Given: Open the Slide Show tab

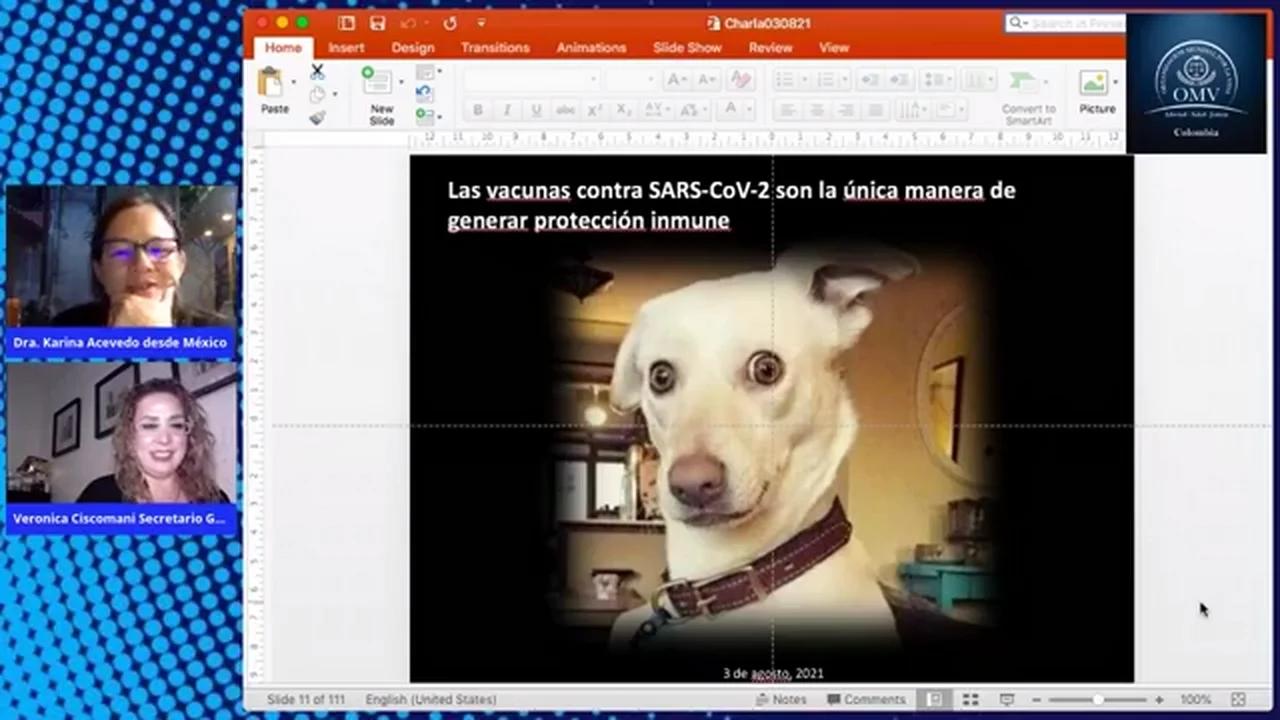Looking at the screenshot, I should (x=687, y=47).
